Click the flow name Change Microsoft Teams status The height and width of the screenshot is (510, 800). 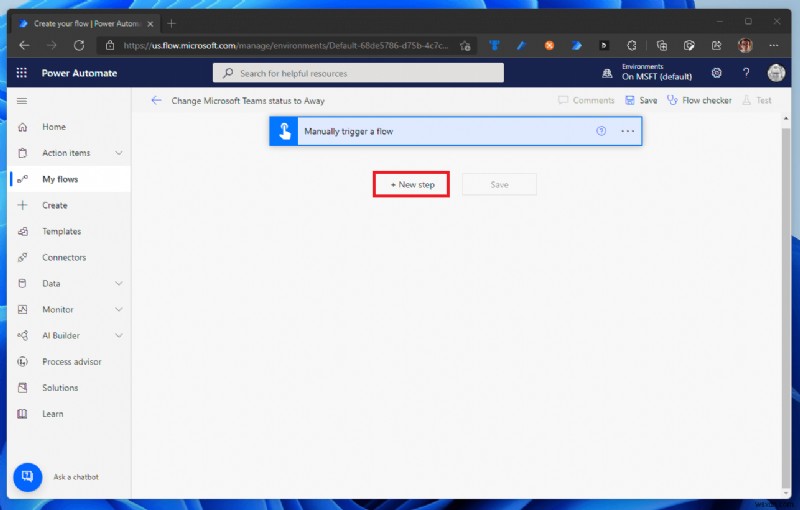248,101
